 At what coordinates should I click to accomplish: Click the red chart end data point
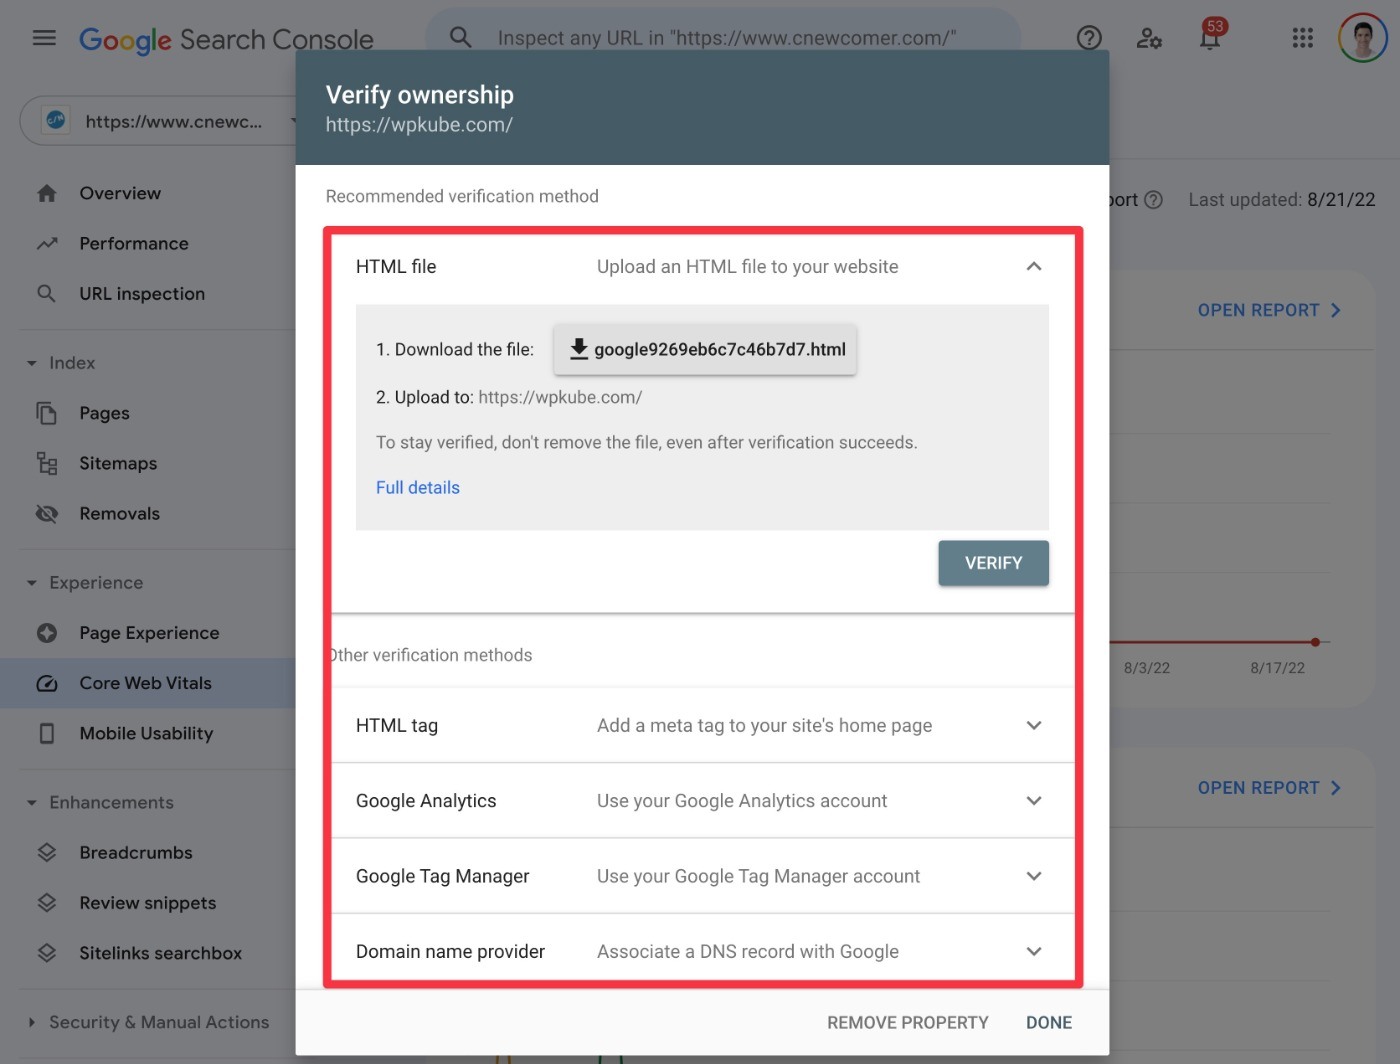[1315, 642]
